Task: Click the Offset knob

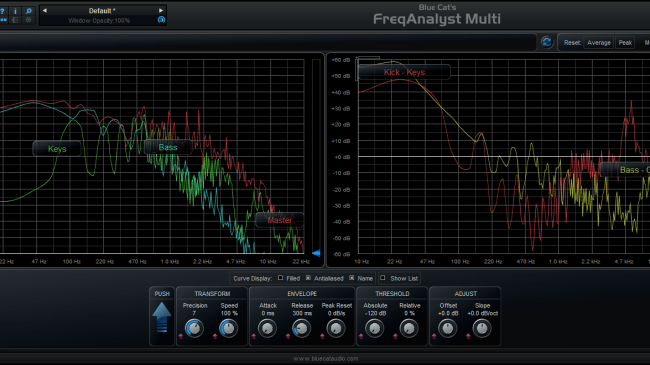Action: [448, 328]
